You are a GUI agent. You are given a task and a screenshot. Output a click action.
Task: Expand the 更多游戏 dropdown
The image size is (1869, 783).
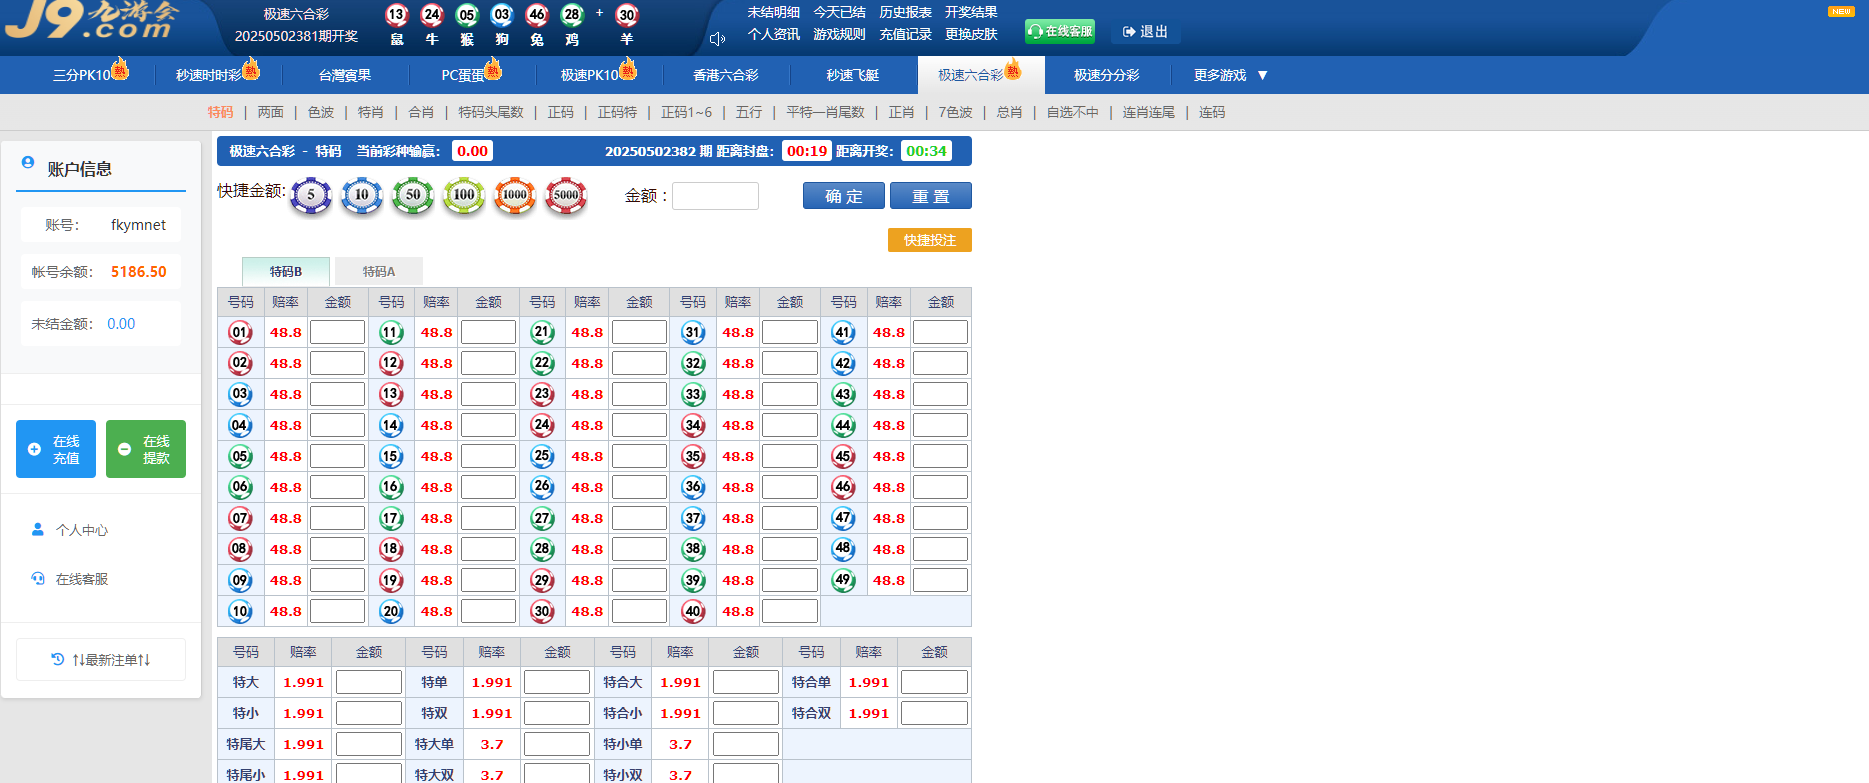coord(1230,75)
